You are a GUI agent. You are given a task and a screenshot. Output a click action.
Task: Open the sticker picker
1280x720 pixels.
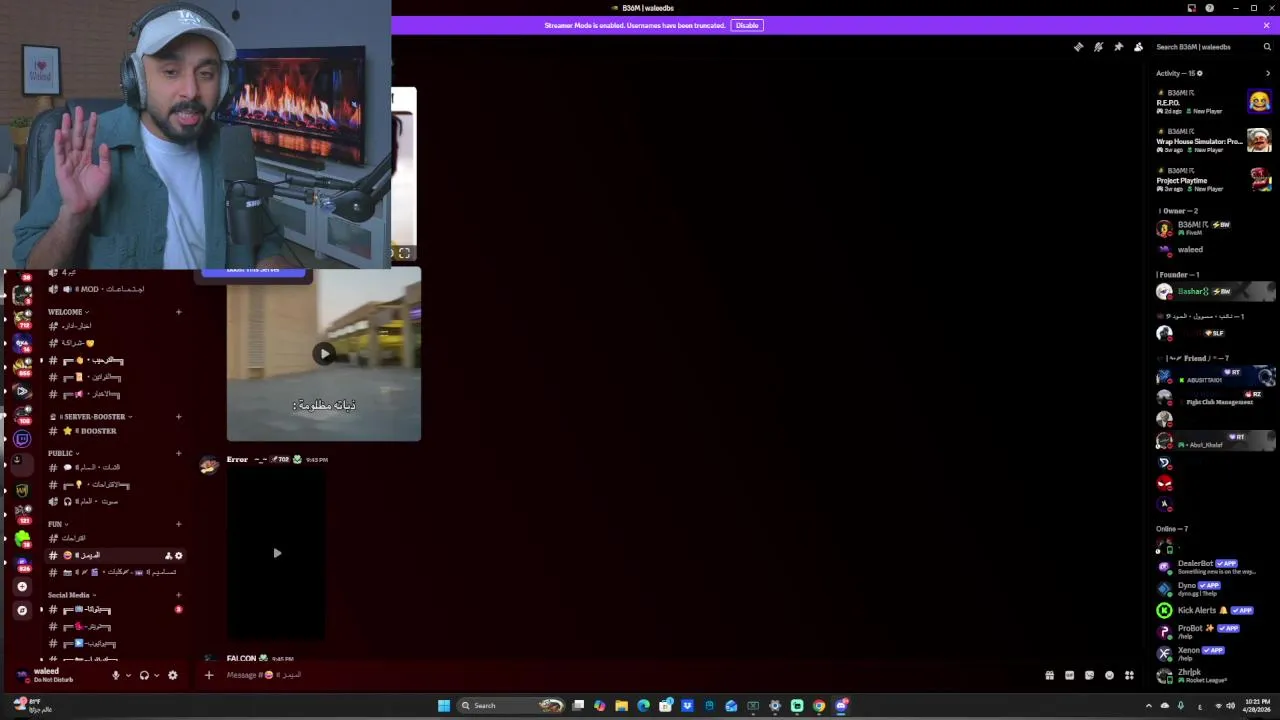[1089, 675]
